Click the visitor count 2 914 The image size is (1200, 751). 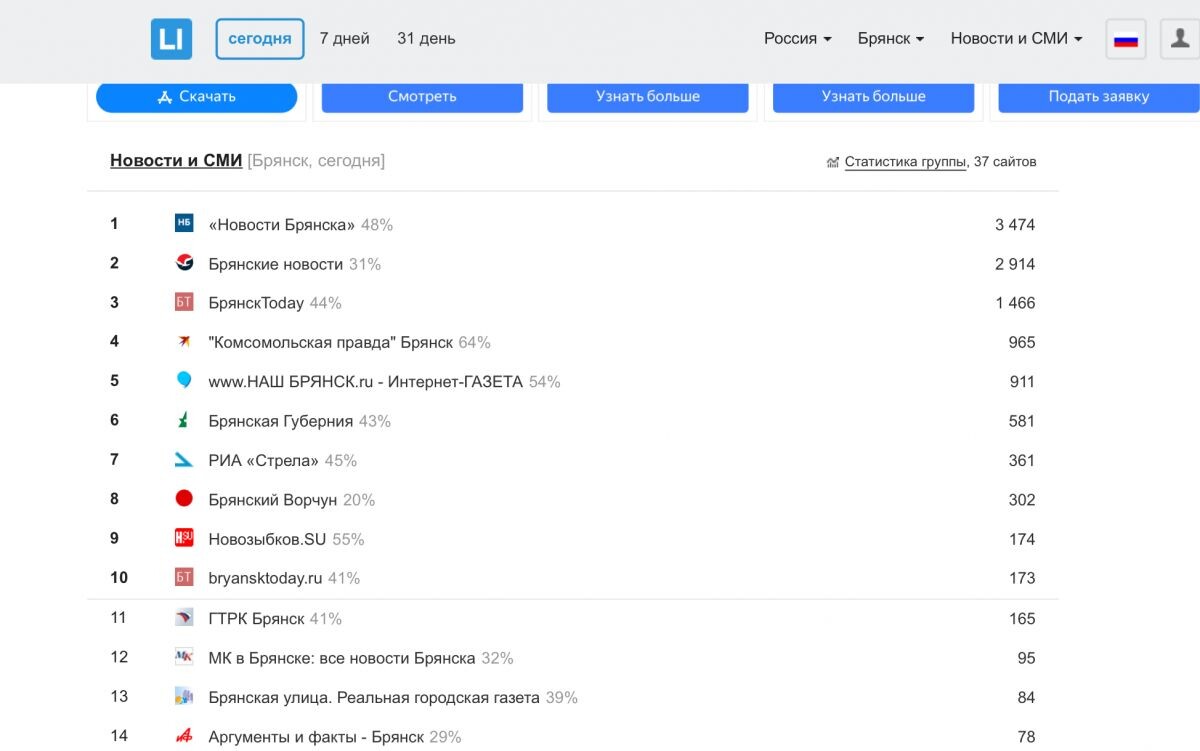pos(1015,264)
